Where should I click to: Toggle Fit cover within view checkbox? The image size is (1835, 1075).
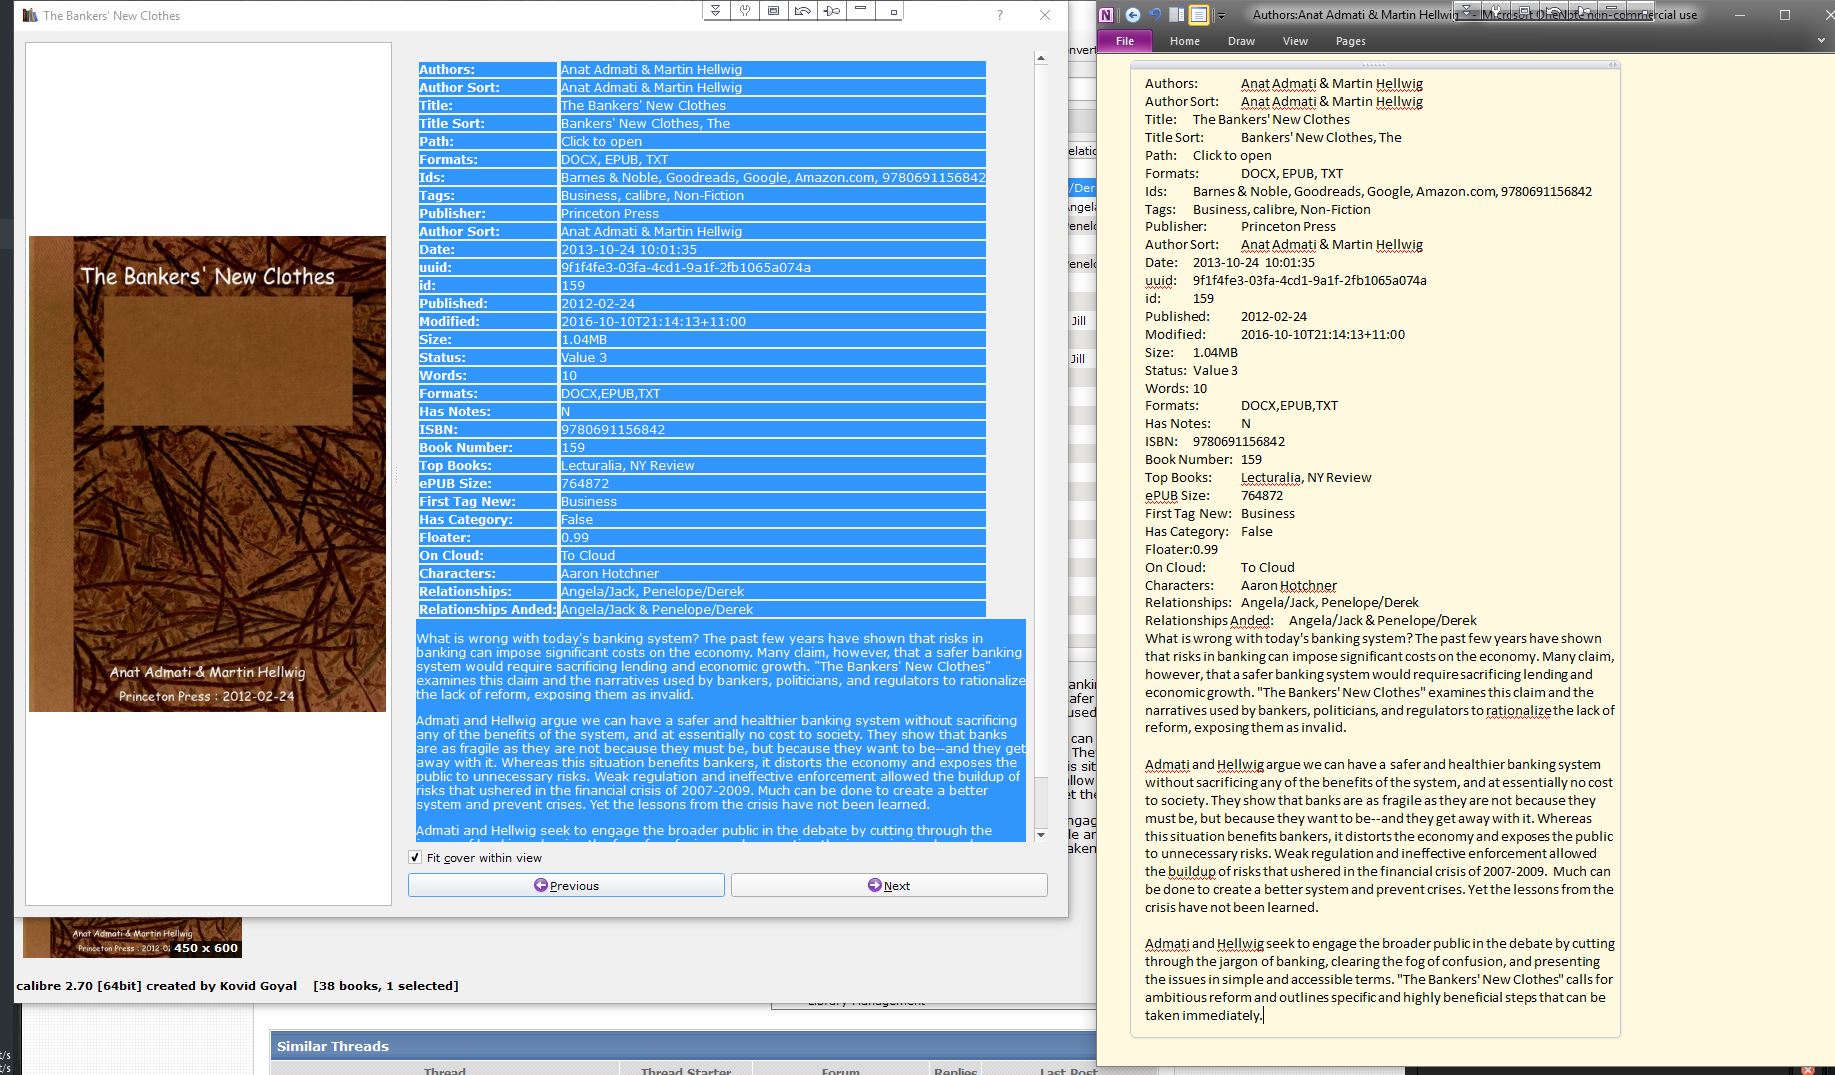(x=415, y=857)
